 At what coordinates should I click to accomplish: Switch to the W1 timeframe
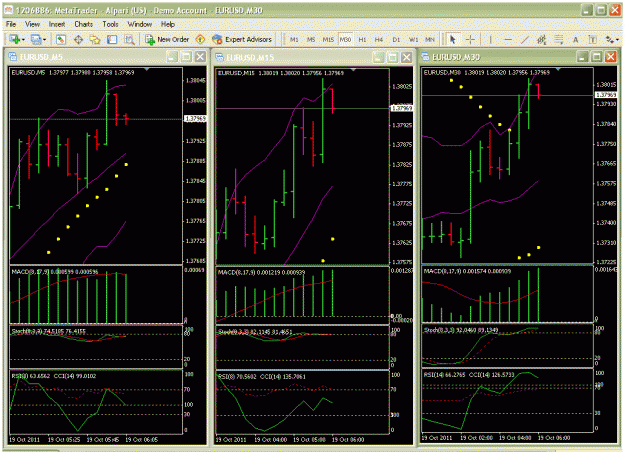tap(413, 39)
